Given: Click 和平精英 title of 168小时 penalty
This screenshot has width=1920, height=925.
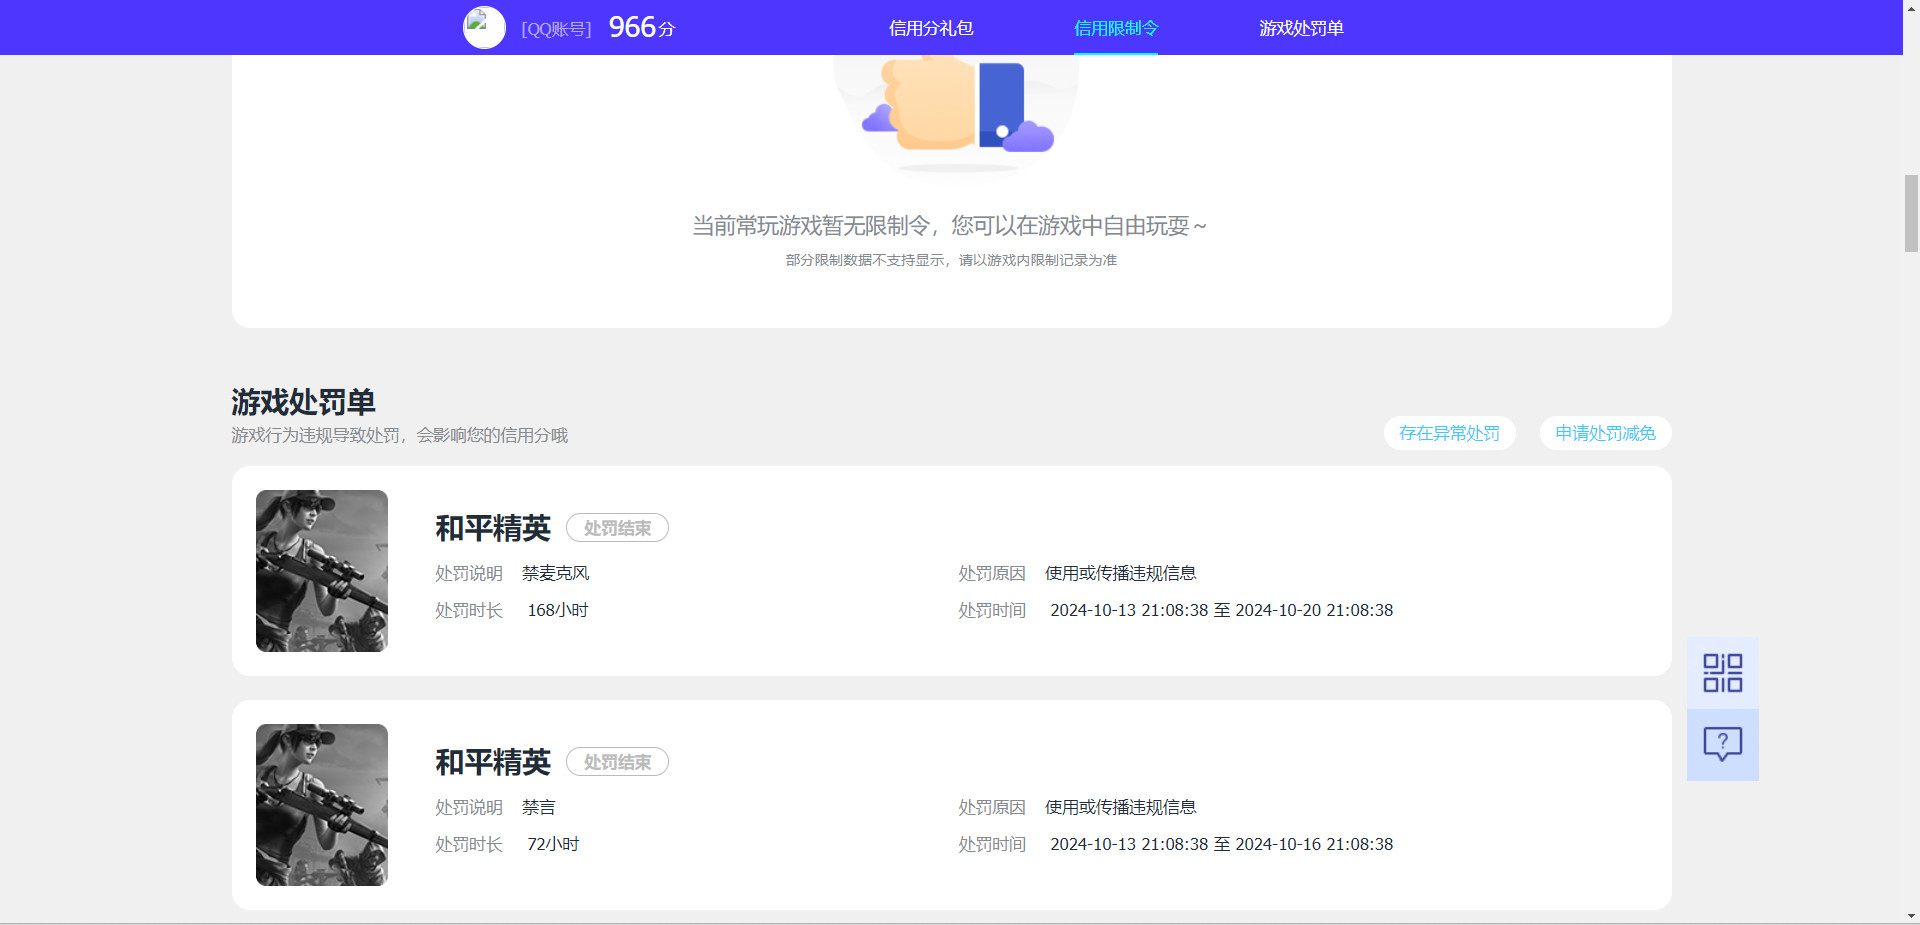Looking at the screenshot, I should pos(493,528).
